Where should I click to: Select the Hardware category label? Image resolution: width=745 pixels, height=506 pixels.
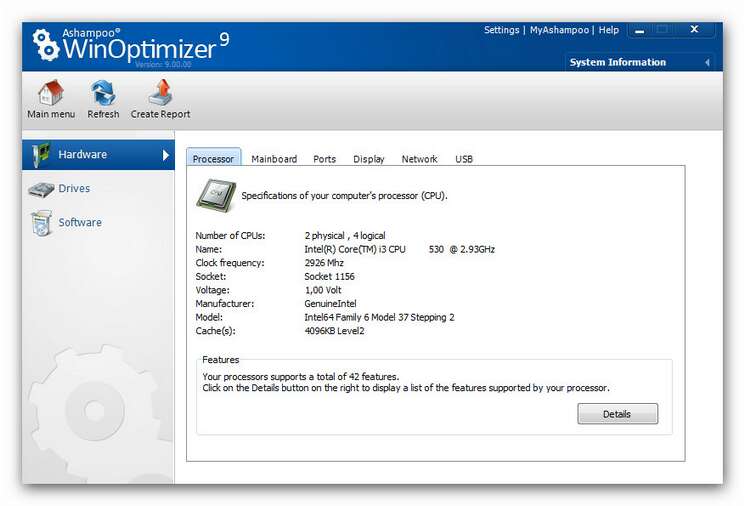coord(83,154)
